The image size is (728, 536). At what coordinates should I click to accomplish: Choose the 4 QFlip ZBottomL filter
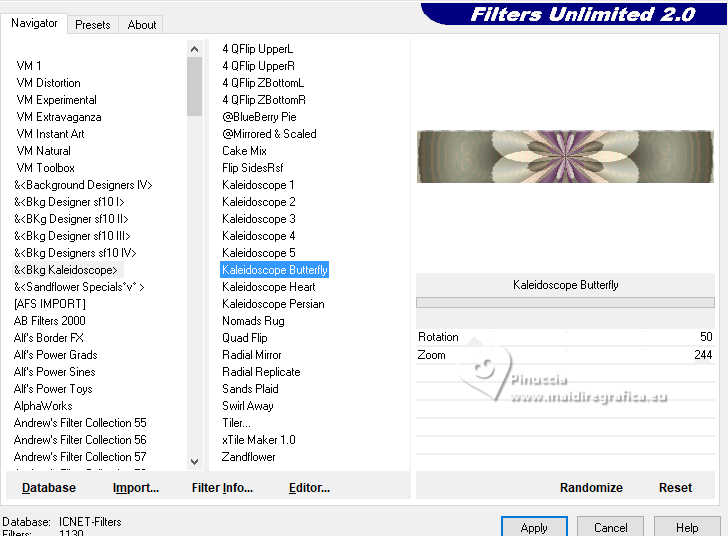263,83
